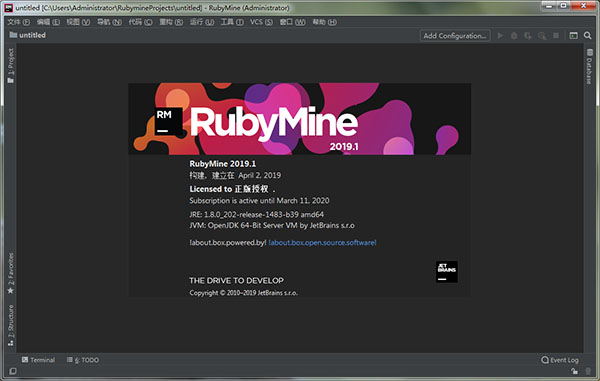600x381 pixels.
Task: Click the JetBrains logo in the About box
Action: coord(447,272)
